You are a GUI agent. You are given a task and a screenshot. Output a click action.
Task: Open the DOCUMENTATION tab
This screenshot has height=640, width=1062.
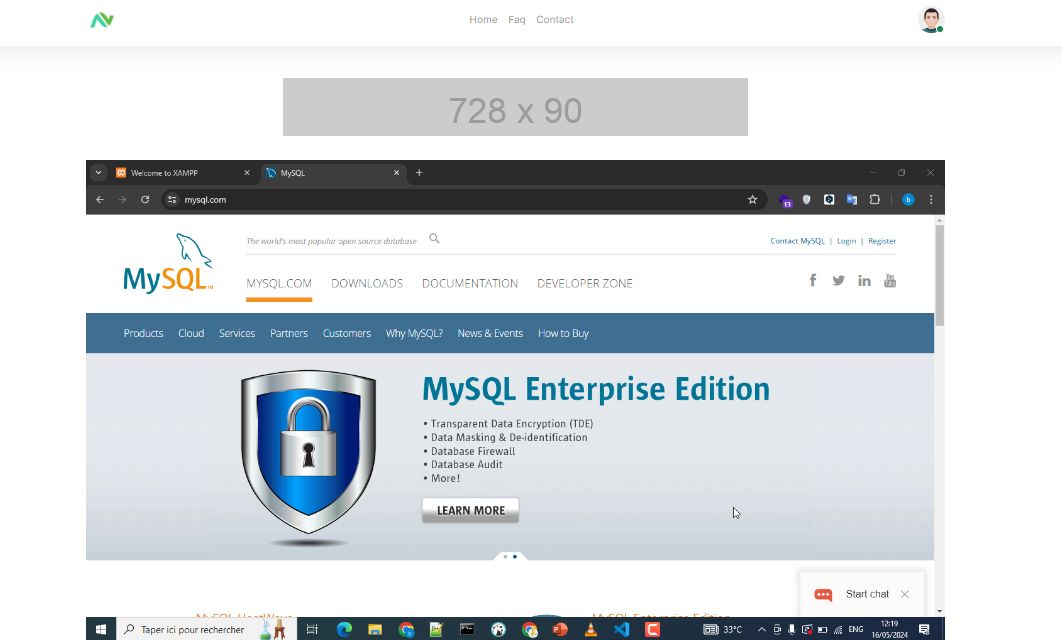(470, 283)
